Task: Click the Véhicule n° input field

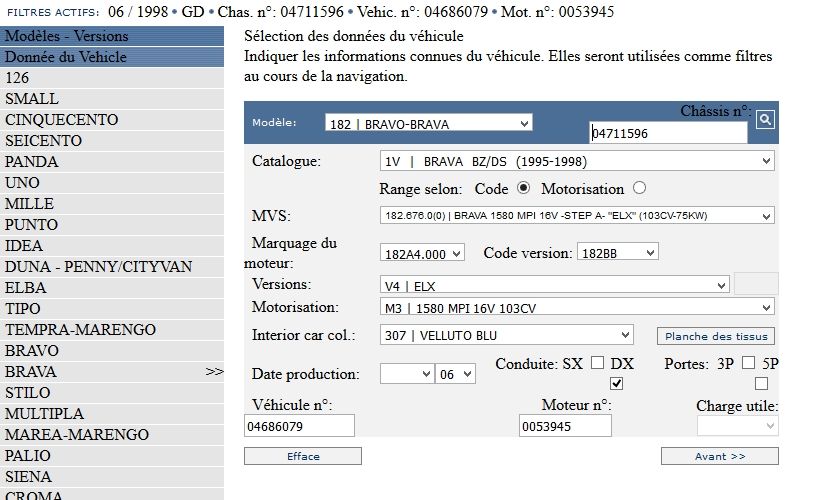Action: coord(300,426)
